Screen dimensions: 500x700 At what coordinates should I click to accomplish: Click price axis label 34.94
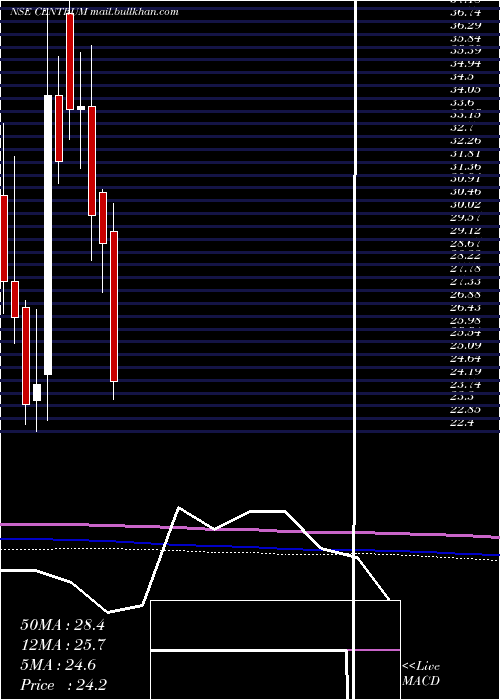(465, 63)
